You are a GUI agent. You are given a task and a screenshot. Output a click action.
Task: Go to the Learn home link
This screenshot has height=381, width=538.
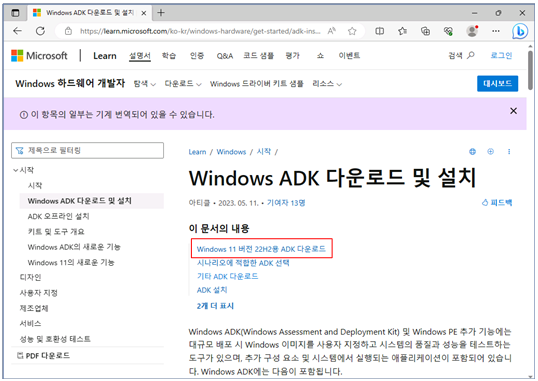tap(105, 56)
